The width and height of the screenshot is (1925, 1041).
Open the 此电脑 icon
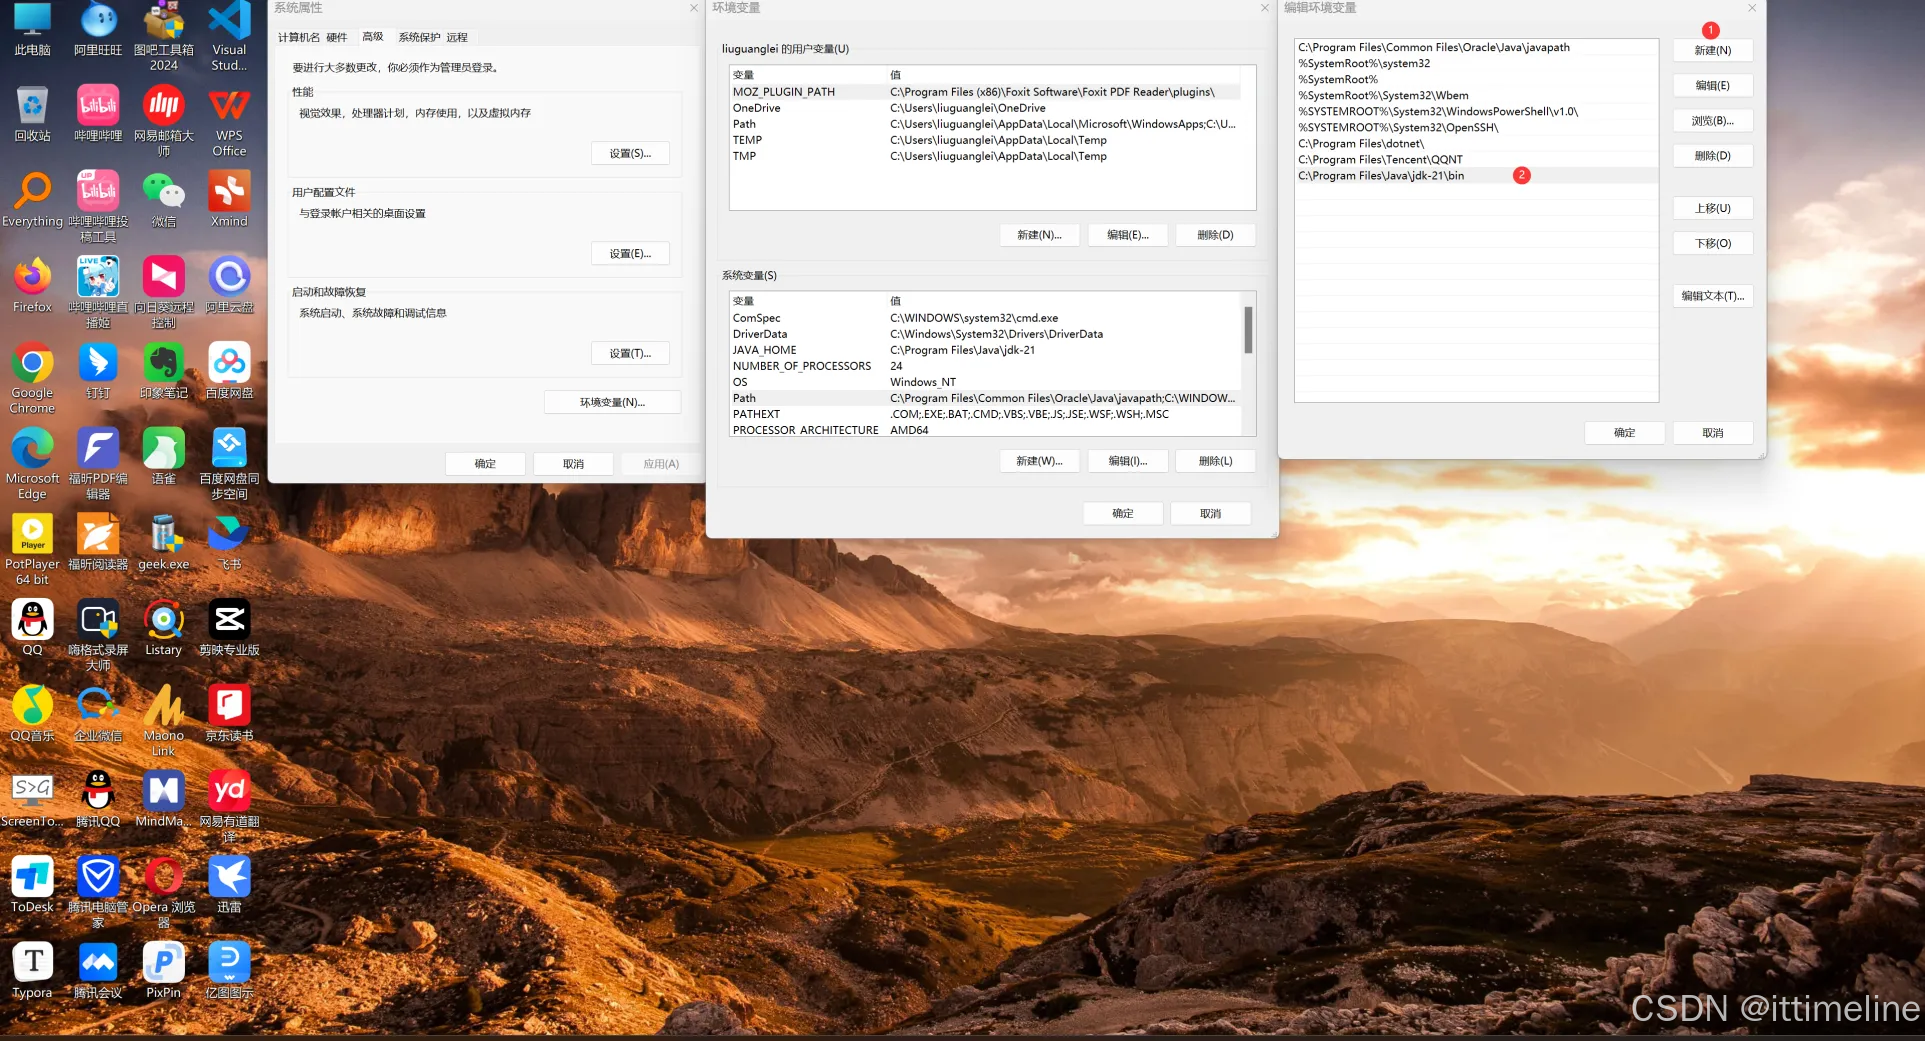(32, 28)
